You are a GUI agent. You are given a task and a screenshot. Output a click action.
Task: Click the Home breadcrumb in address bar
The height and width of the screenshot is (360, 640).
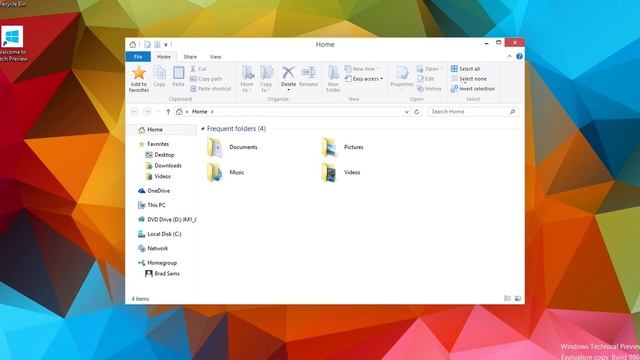tap(200, 111)
